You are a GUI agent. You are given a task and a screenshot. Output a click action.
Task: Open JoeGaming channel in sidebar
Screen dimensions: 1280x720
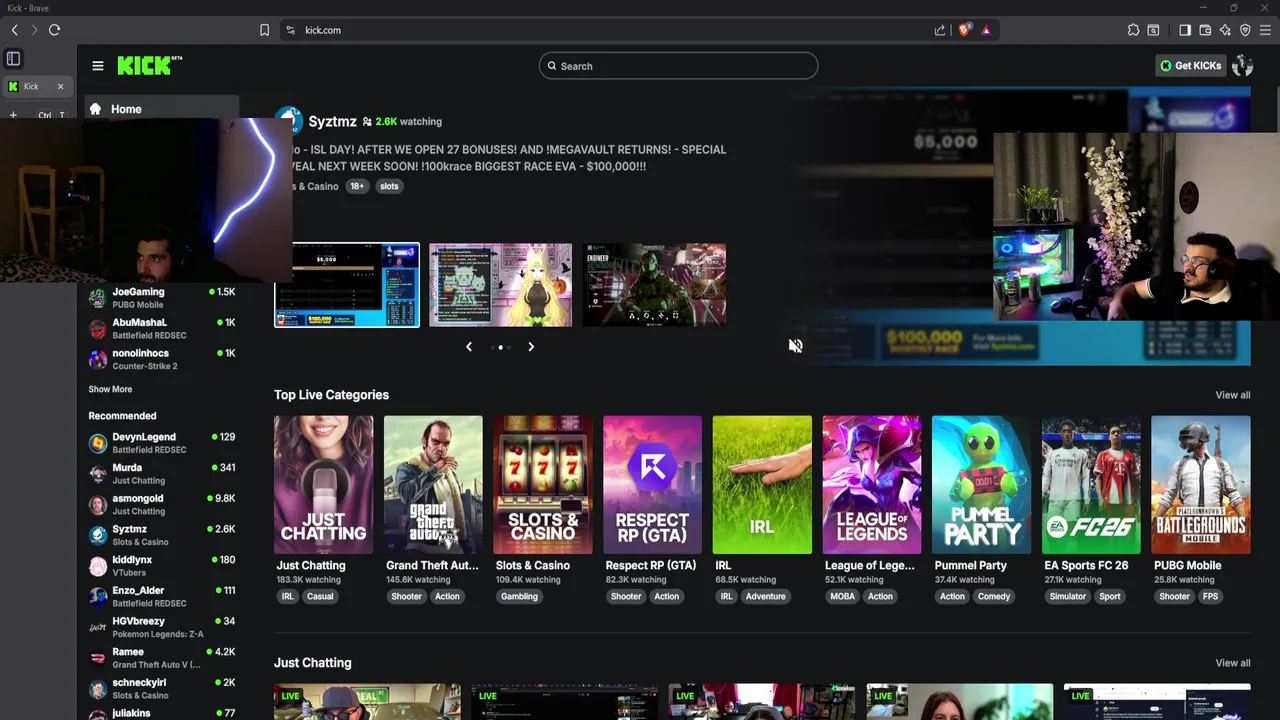click(162, 298)
